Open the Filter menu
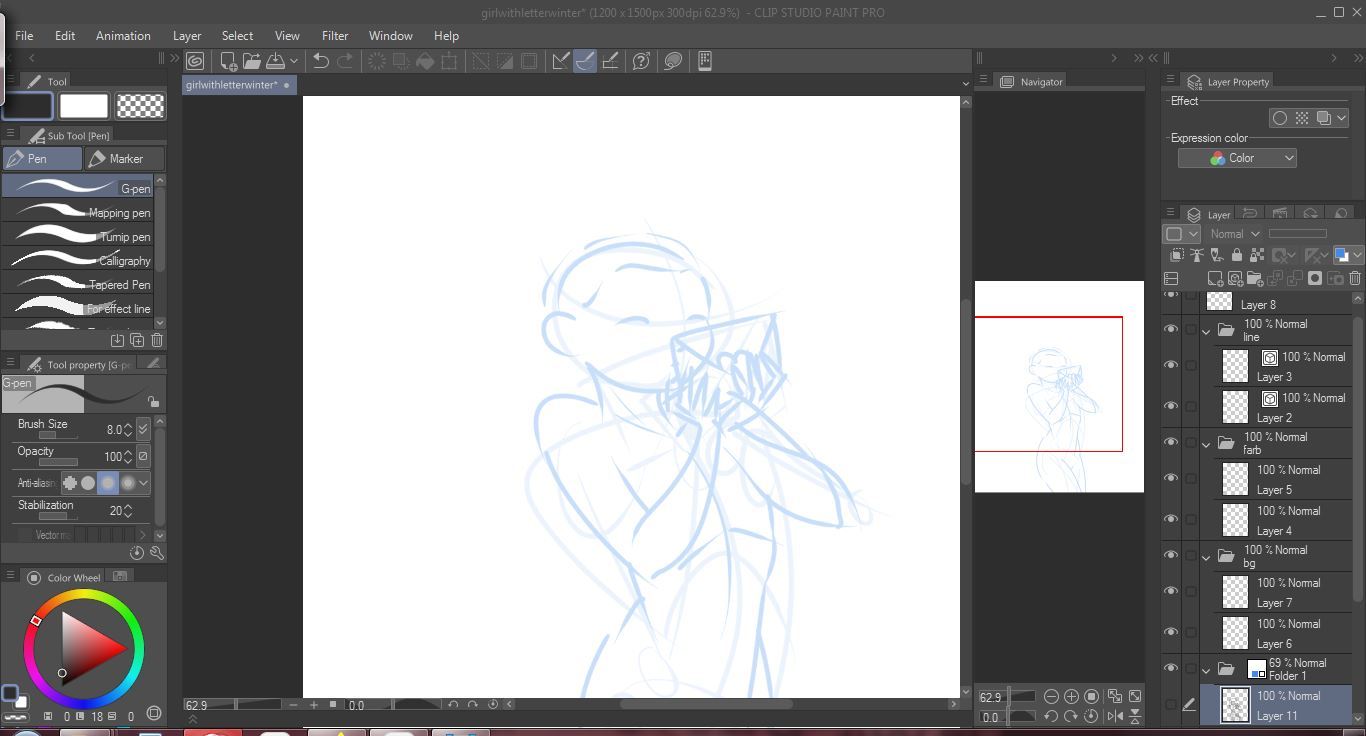 point(335,35)
